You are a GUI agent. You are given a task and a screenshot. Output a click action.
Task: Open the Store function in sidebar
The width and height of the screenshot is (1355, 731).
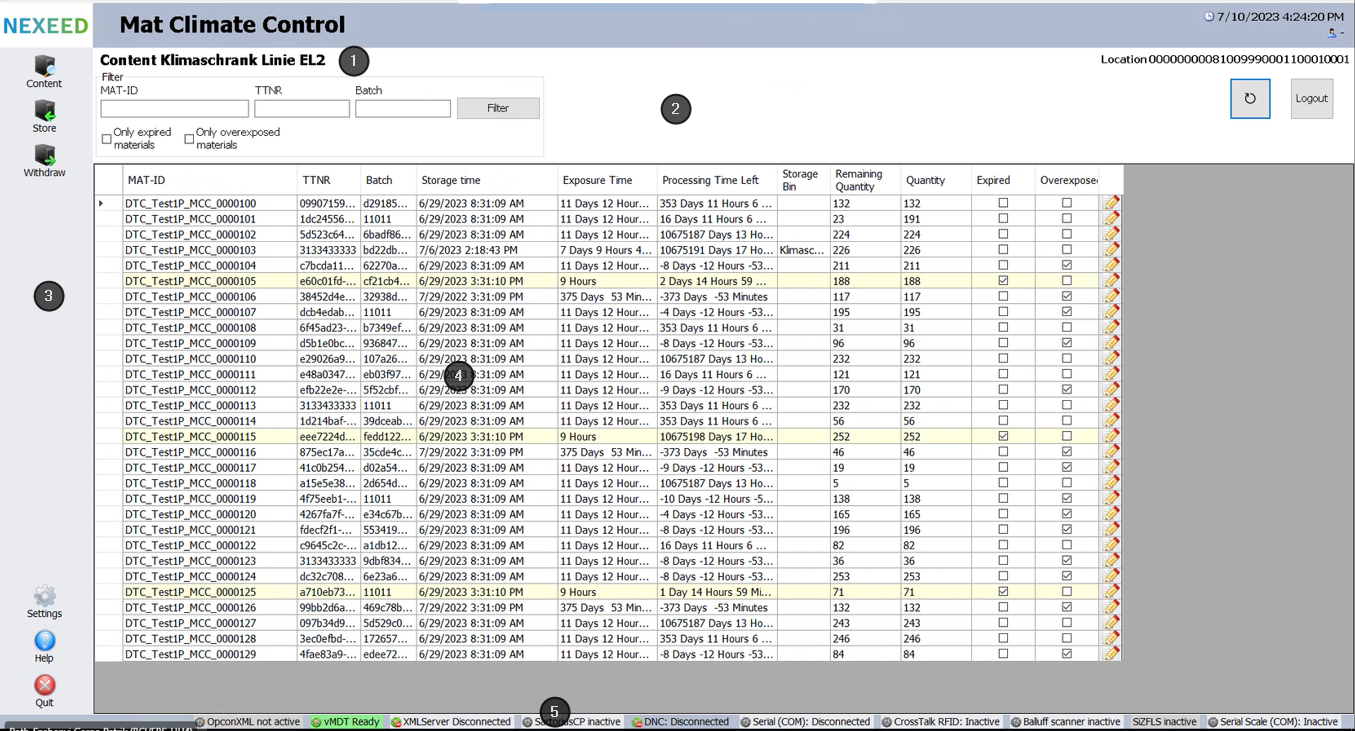tap(44, 116)
